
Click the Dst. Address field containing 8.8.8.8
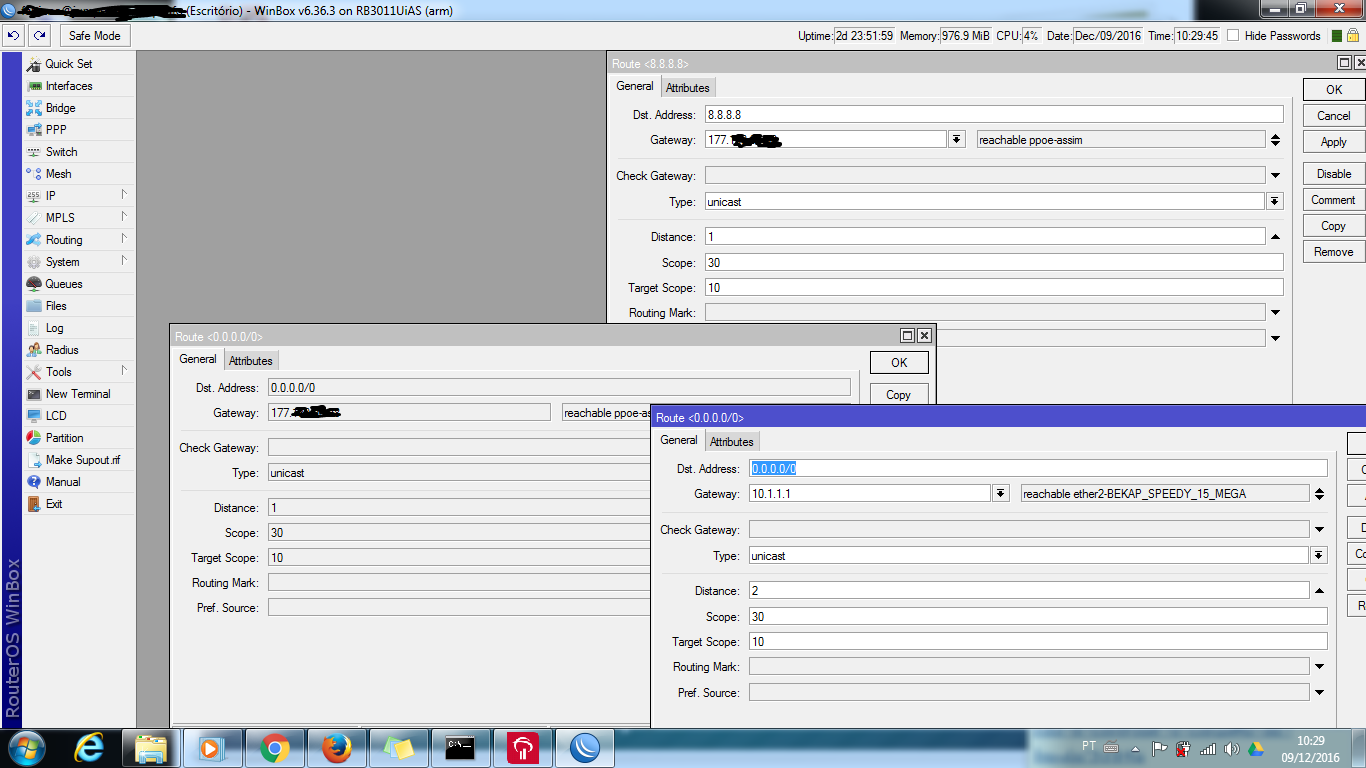point(994,115)
